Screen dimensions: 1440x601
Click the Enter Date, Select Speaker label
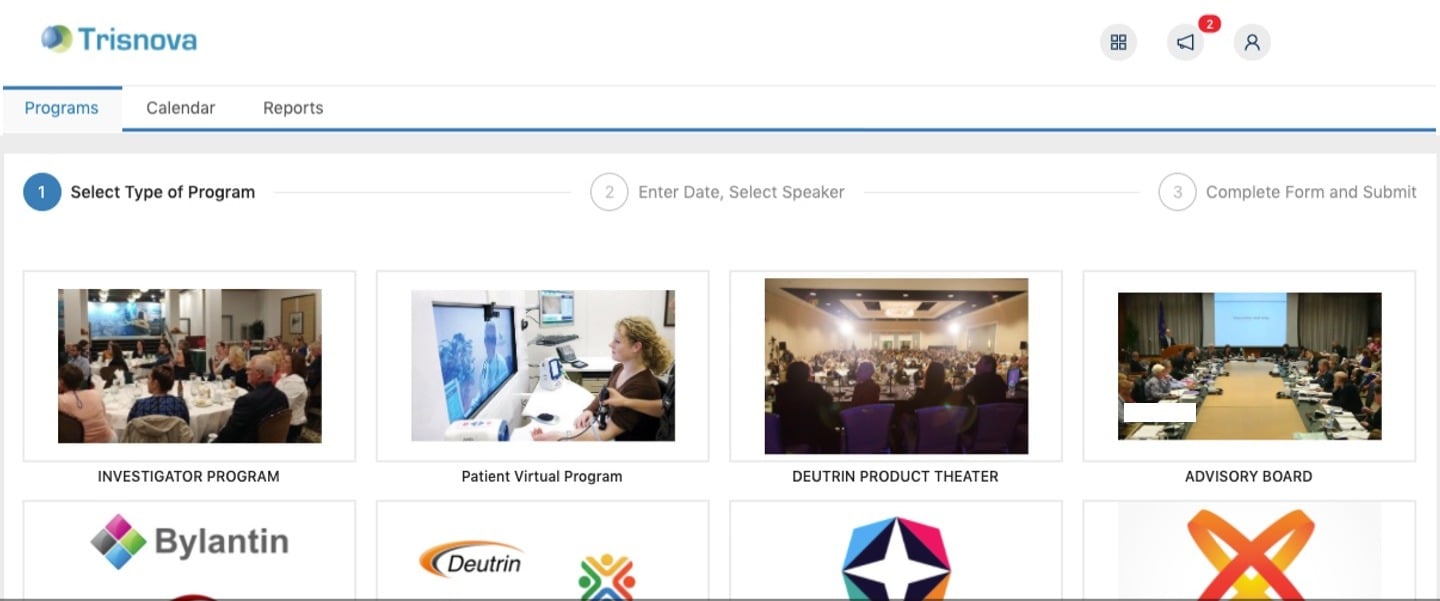click(741, 192)
